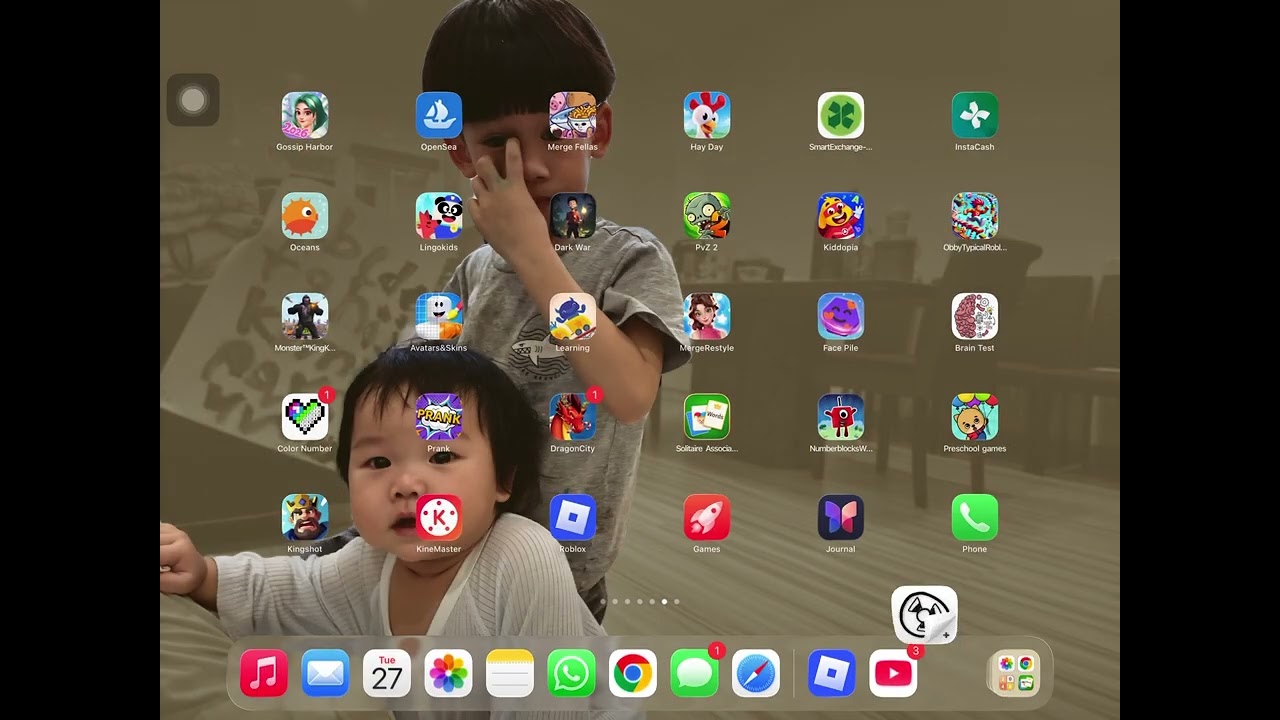Open Calendar showing Tue 27
Screen dimensions: 1280x720
click(387, 674)
